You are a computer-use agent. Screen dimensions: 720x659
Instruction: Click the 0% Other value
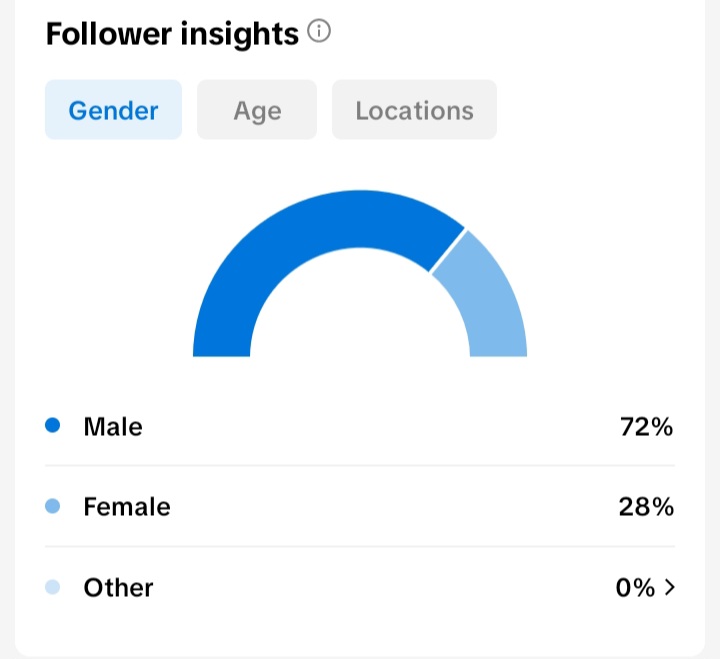[x=635, y=587]
